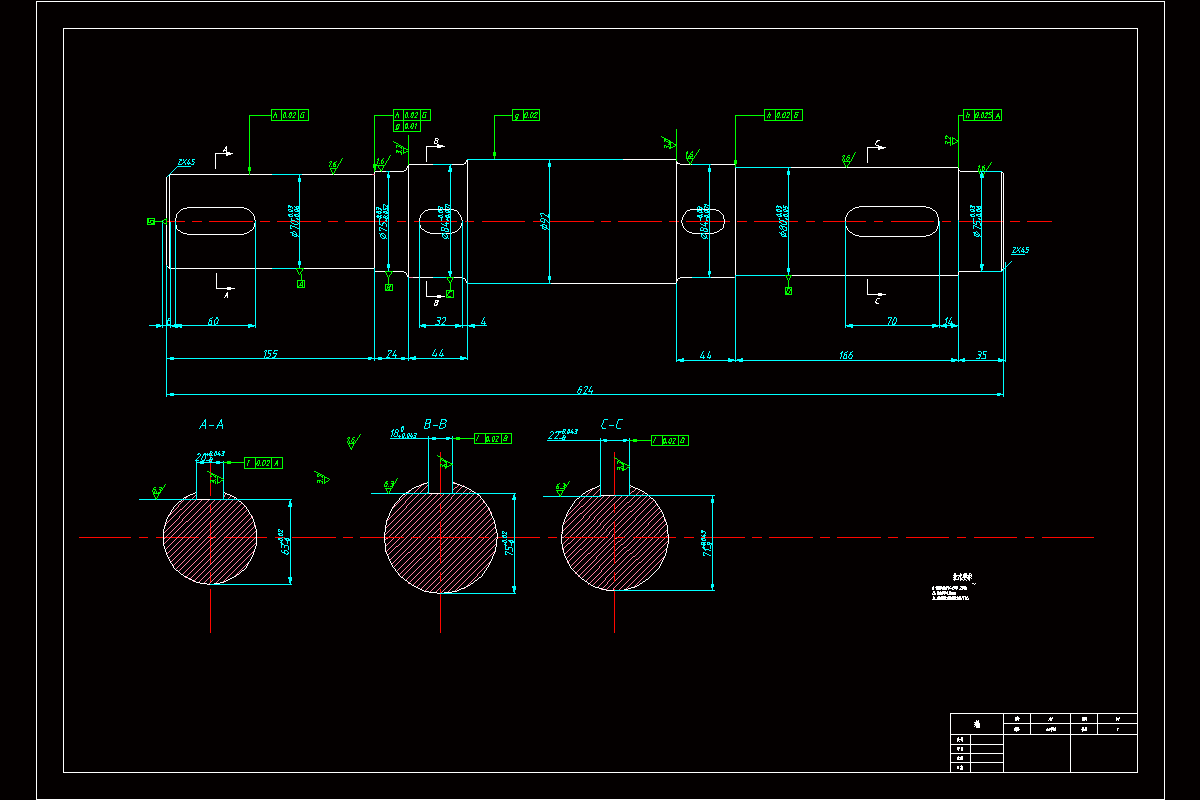Image resolution: width=1200 pixels, height=800 pixels.
Task: Click the '0.02 A' tolerance frame in section A-A
Action: point(263,463)
